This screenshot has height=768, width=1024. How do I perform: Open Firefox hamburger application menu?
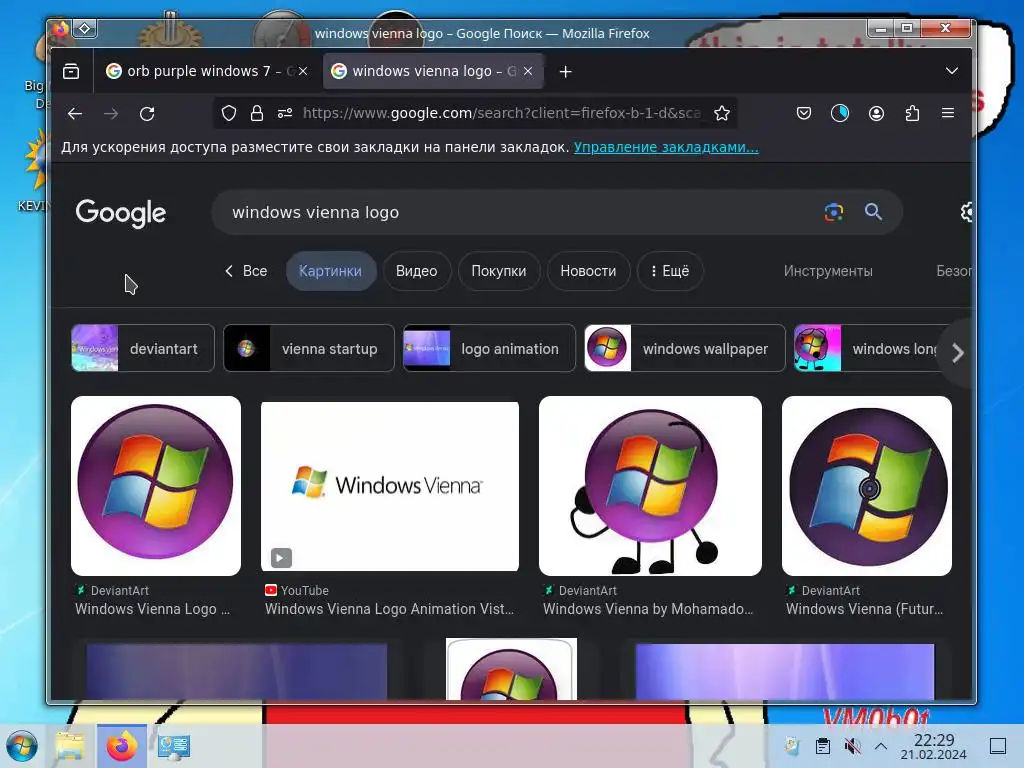coord(948,114)
